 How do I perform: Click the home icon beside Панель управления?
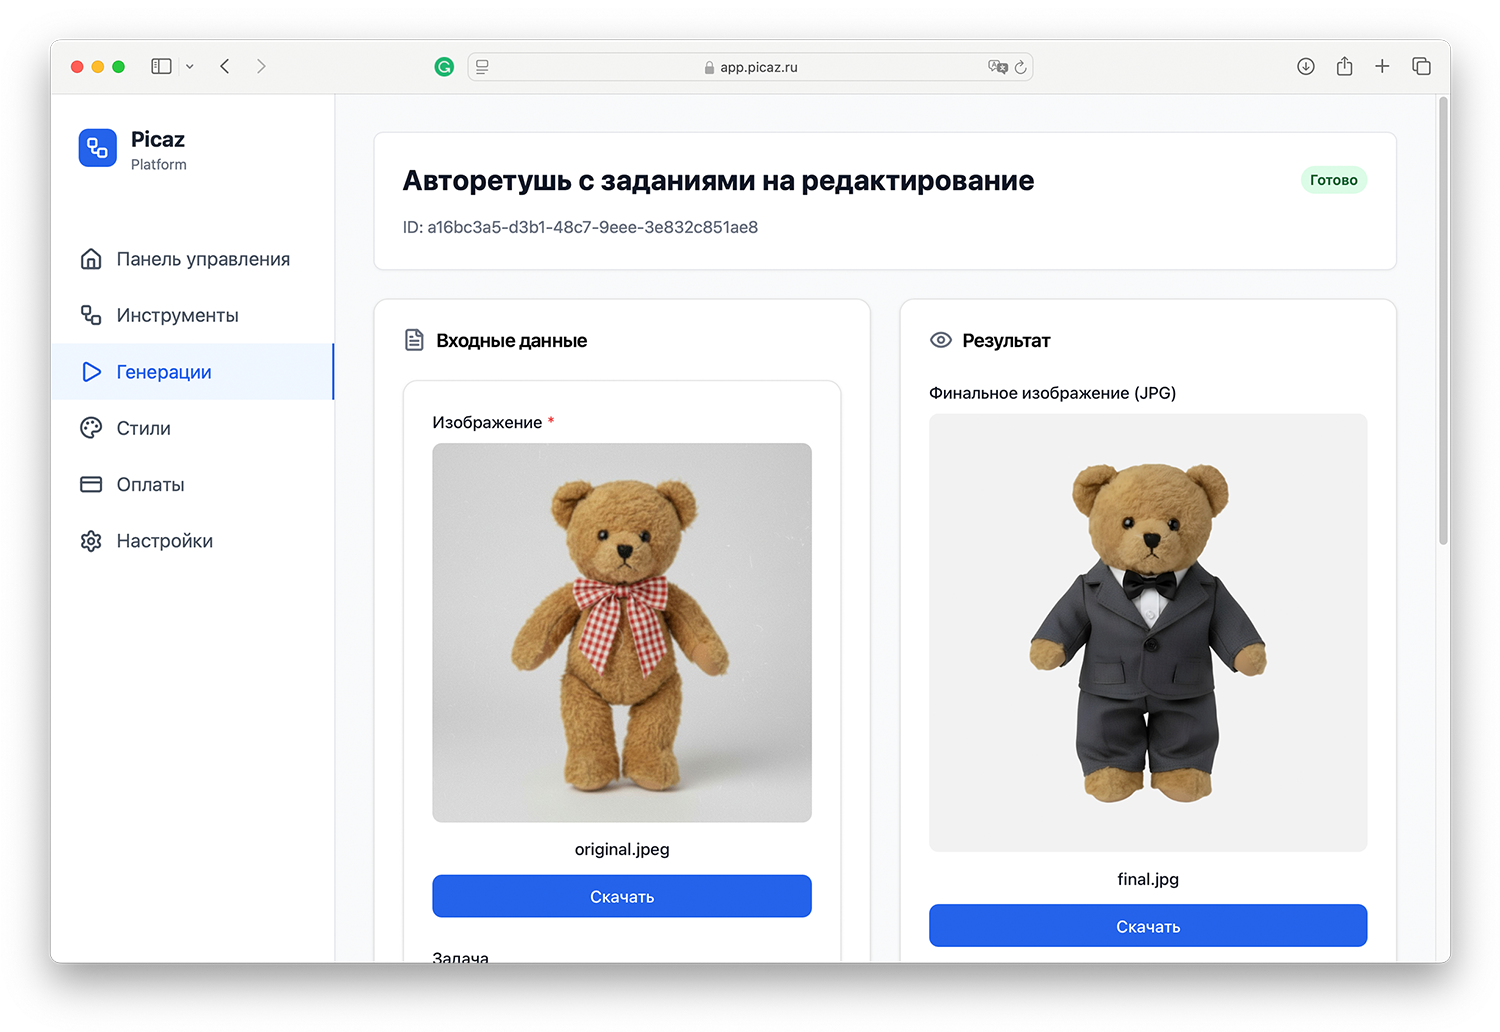point(91,258)
